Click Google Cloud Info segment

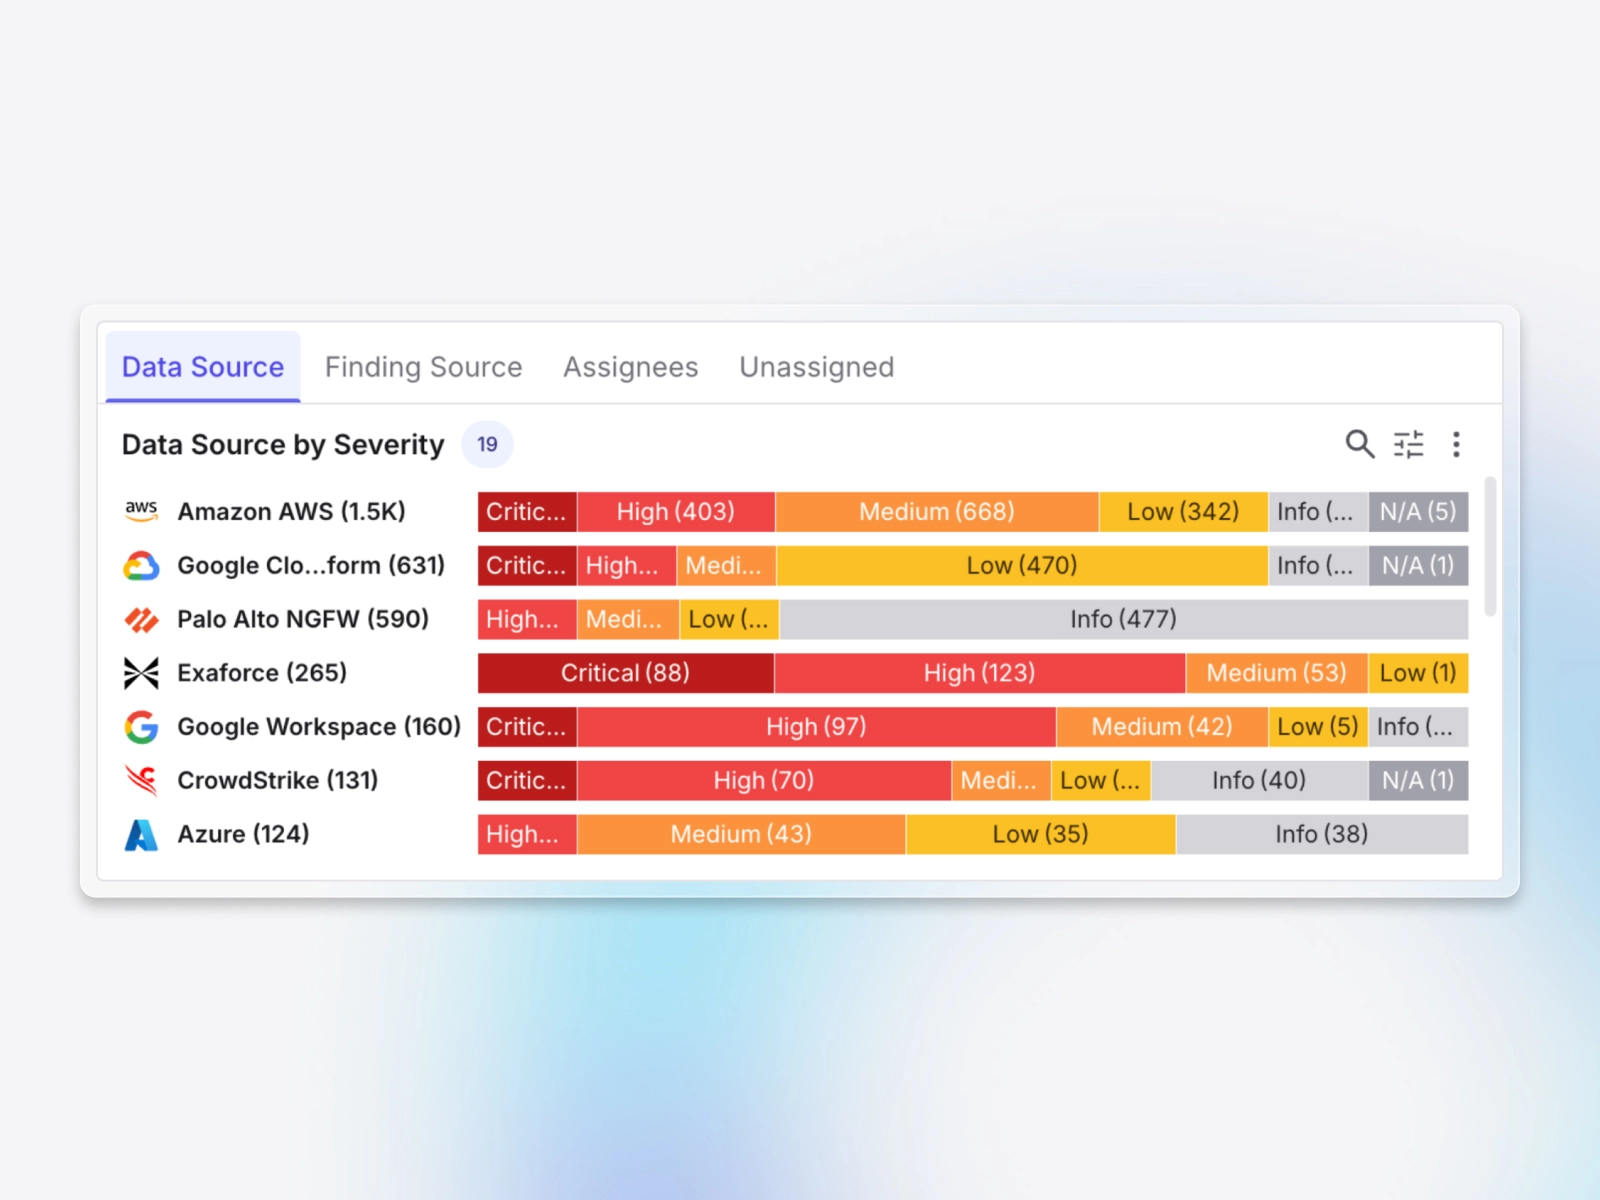[1318, 565]
